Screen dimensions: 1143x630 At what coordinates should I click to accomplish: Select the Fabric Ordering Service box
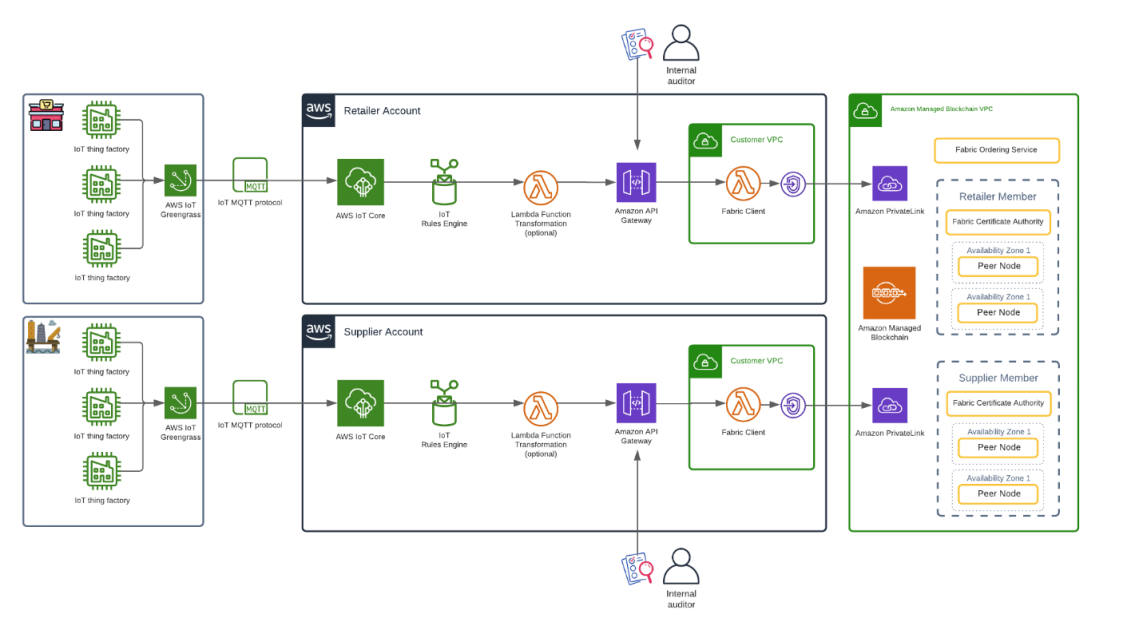(996, 150)
